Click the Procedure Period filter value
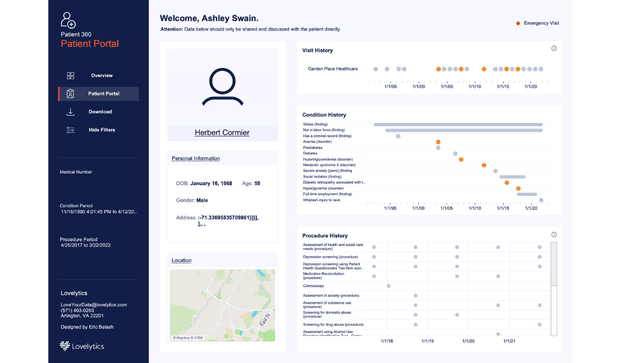 point(86,245)
